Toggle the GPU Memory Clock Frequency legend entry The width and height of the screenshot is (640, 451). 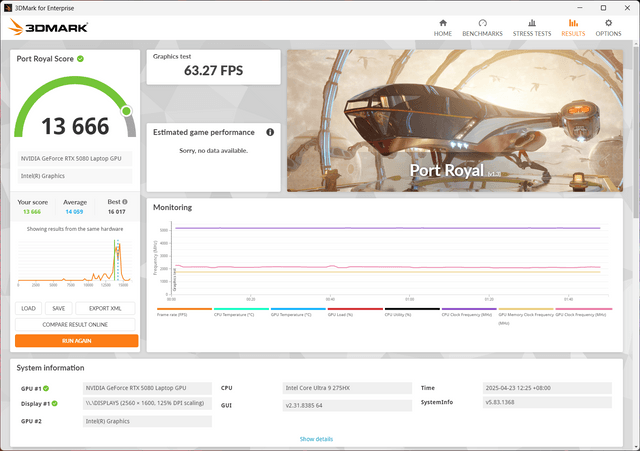tap(526, 316)
